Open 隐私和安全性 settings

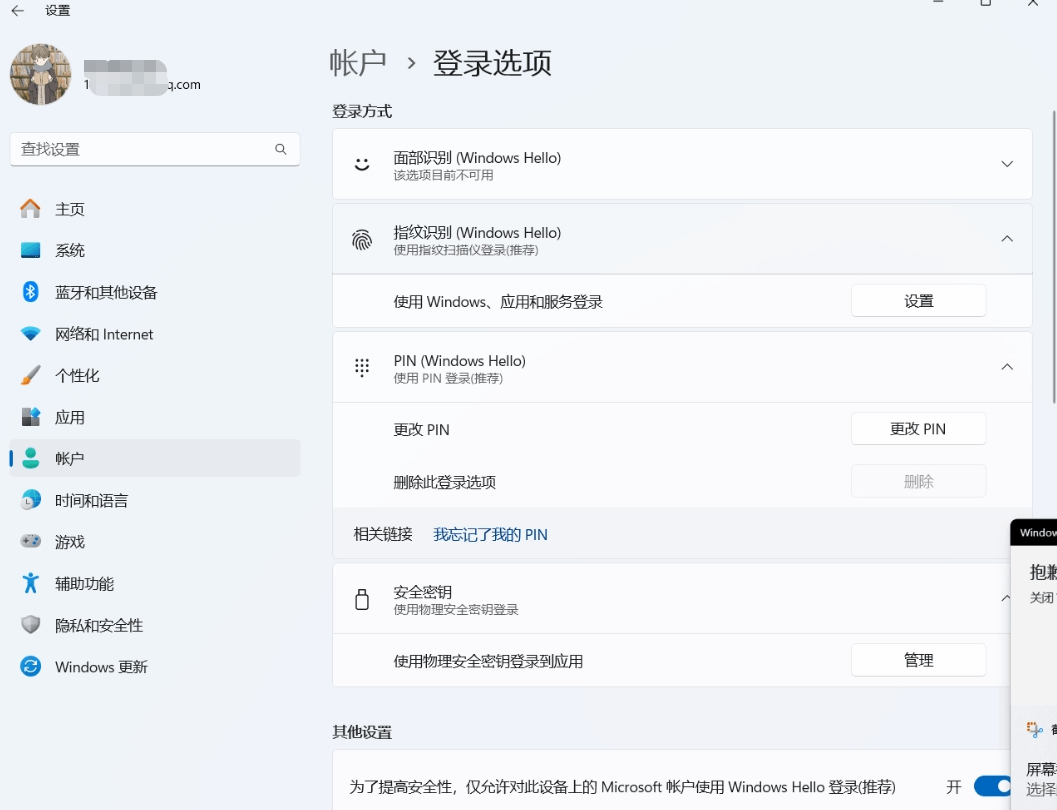click(x=155, y=625)
